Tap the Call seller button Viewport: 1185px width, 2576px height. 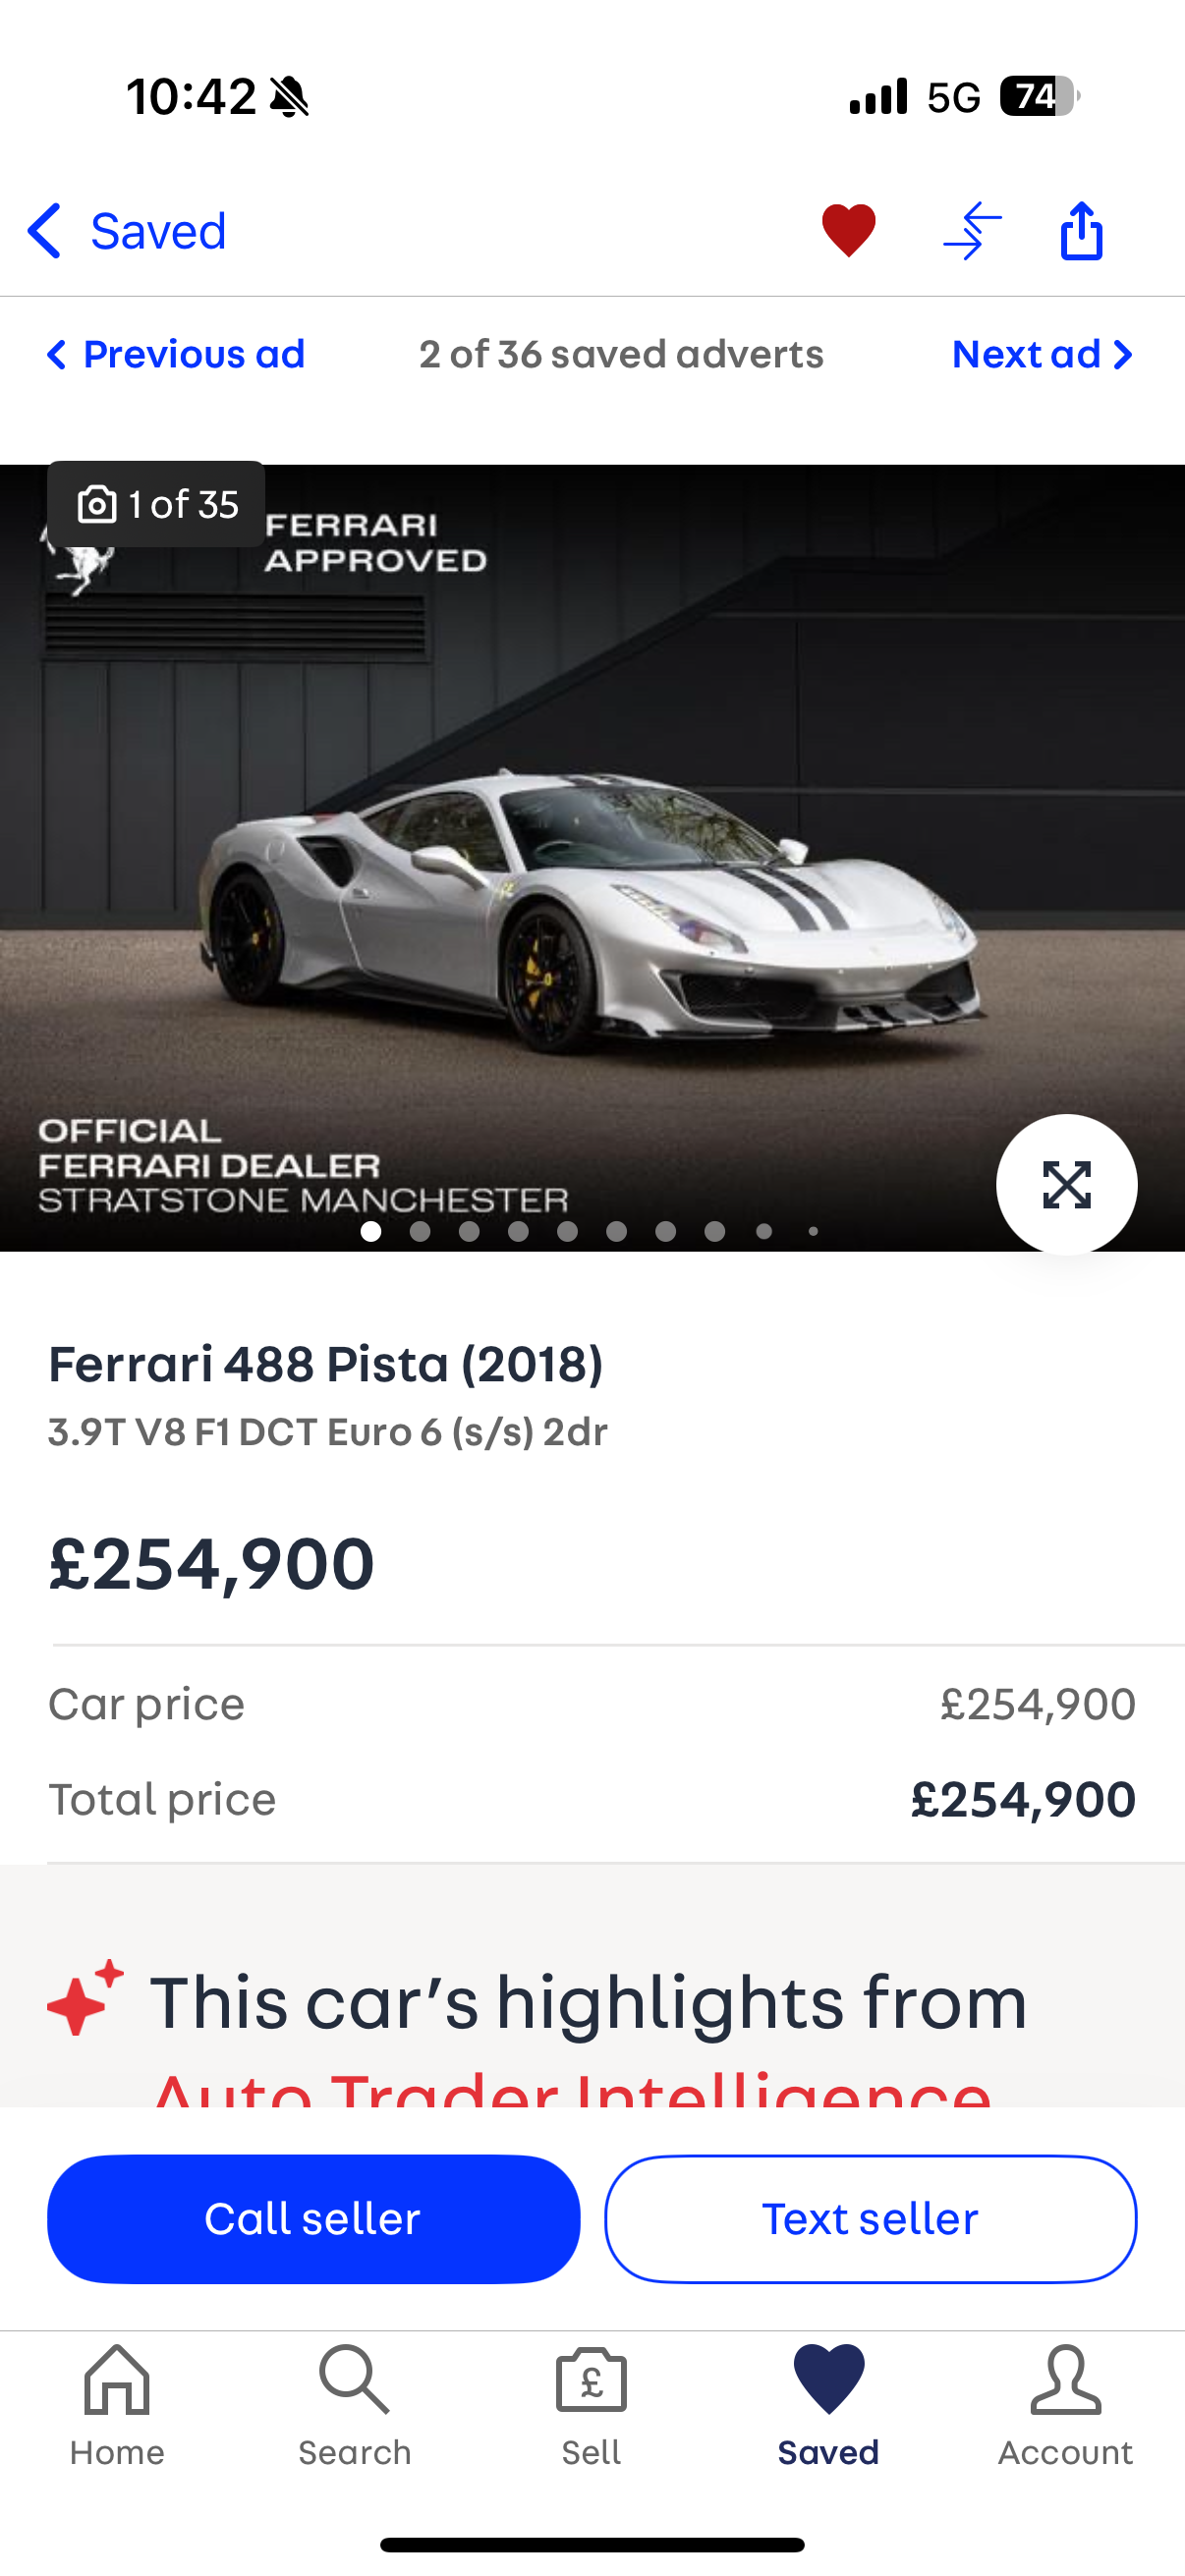click(x=313, y=2219)
